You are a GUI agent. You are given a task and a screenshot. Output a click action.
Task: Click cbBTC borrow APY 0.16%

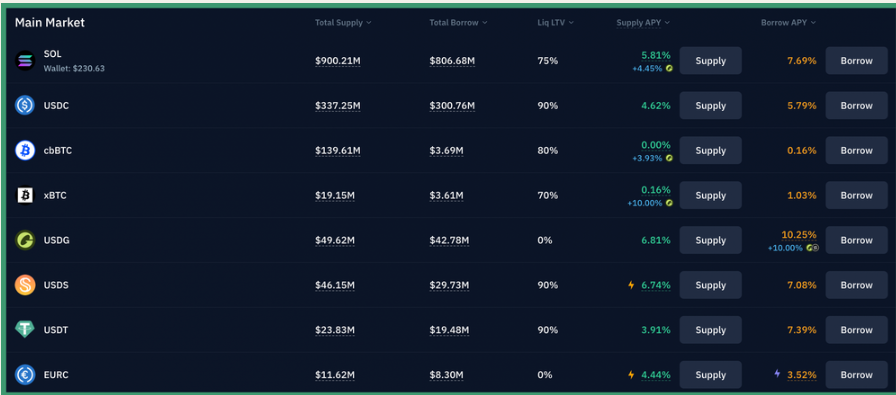click(x=802, y=150)
